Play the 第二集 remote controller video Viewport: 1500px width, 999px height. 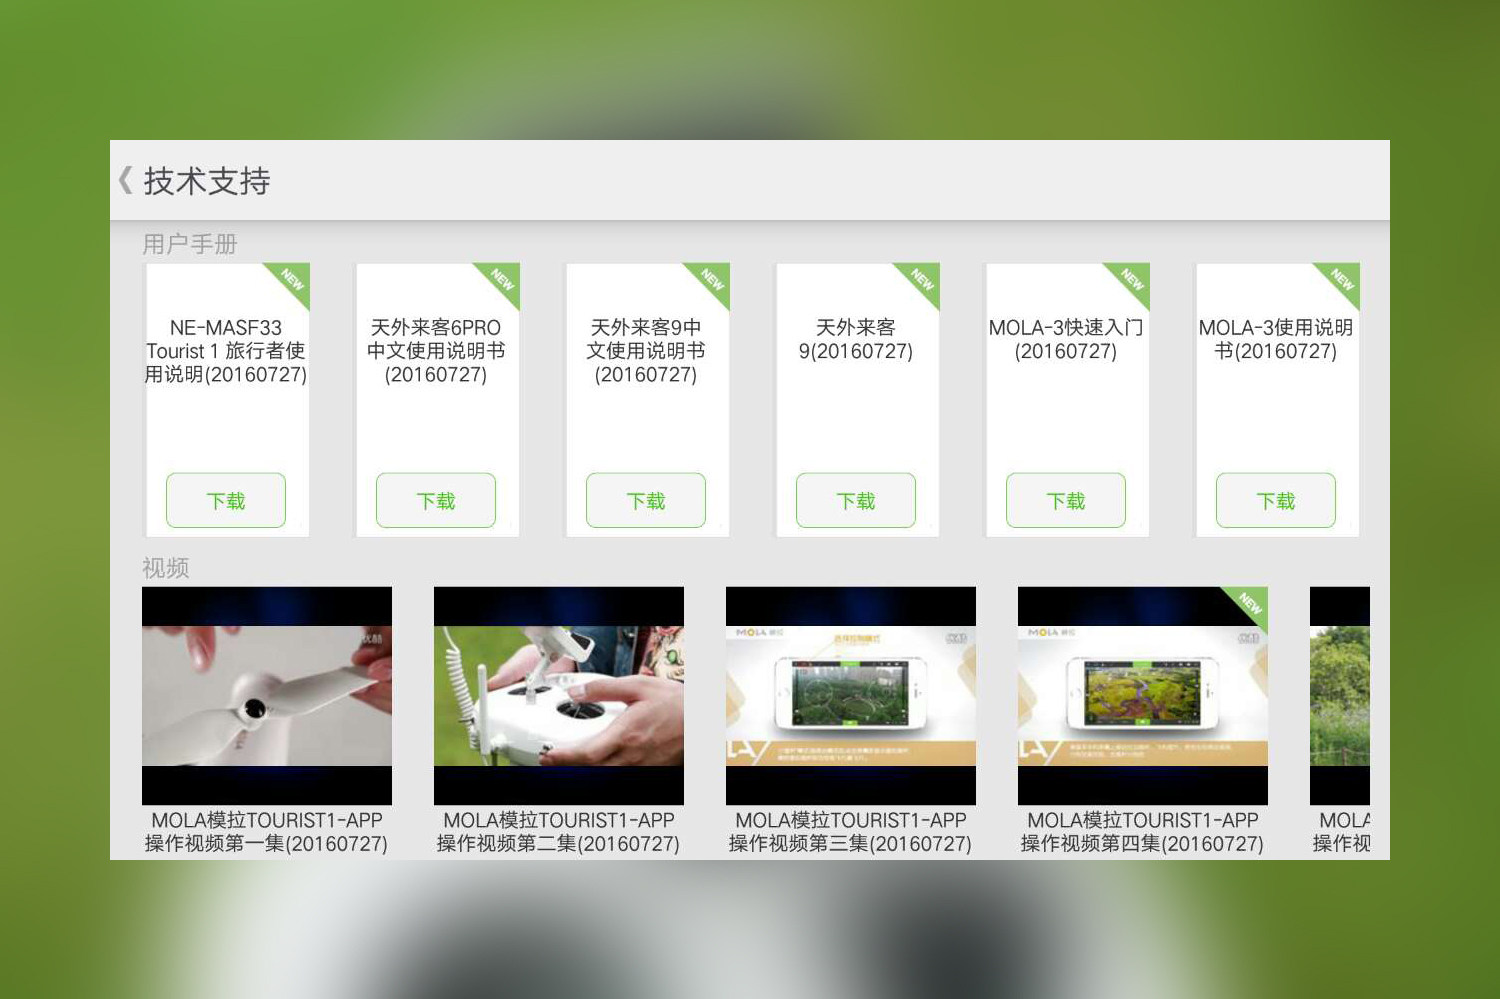tap(559, 696)
